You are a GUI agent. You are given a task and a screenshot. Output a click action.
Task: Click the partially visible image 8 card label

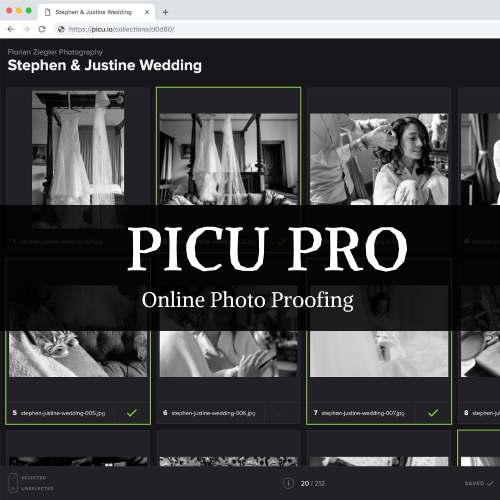[x=482, y=413]
